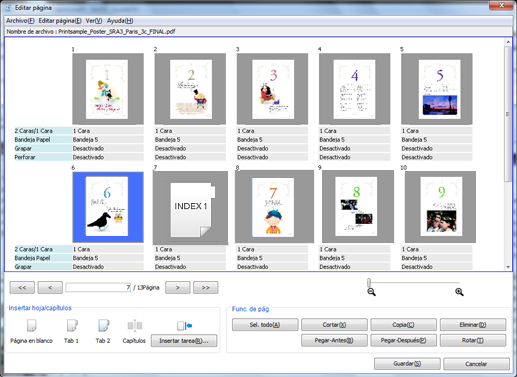Click the Guardar button
517x377 pixels.
407,364
